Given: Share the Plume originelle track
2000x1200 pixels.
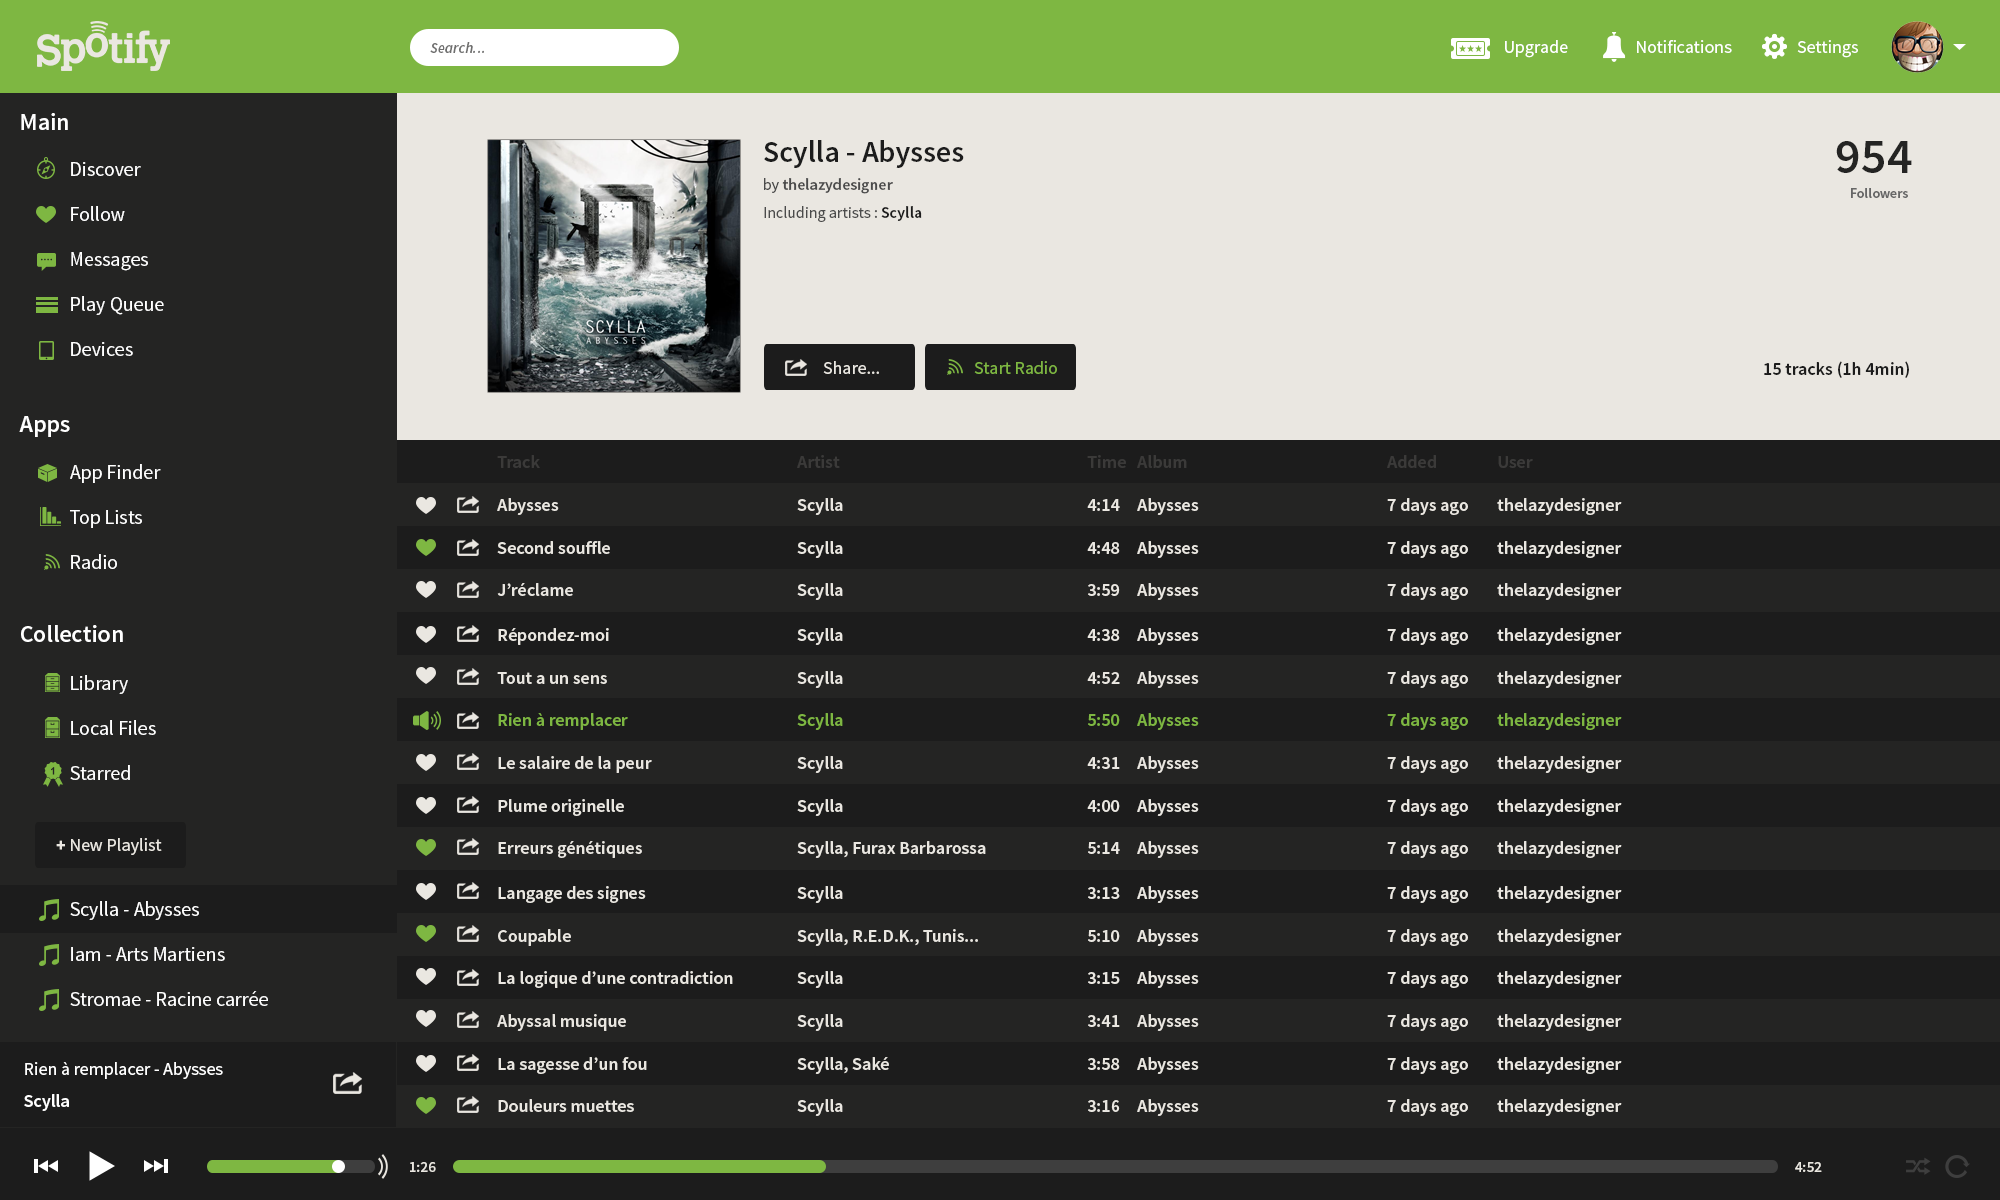Looking at the screenshot, I should coord(468,804).
